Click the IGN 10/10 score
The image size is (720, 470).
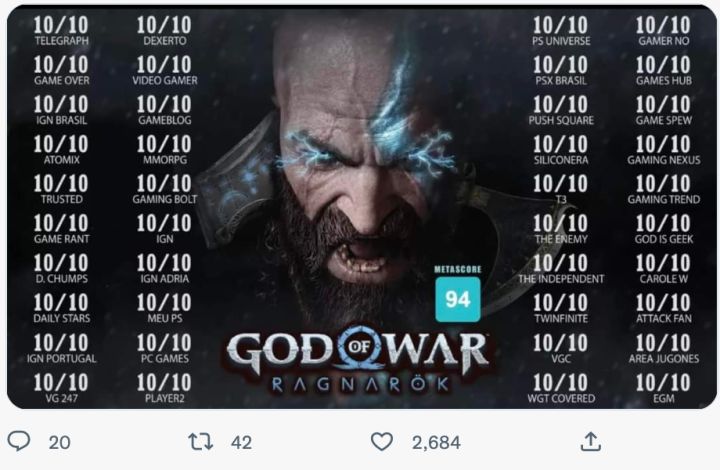coord(164,229)
